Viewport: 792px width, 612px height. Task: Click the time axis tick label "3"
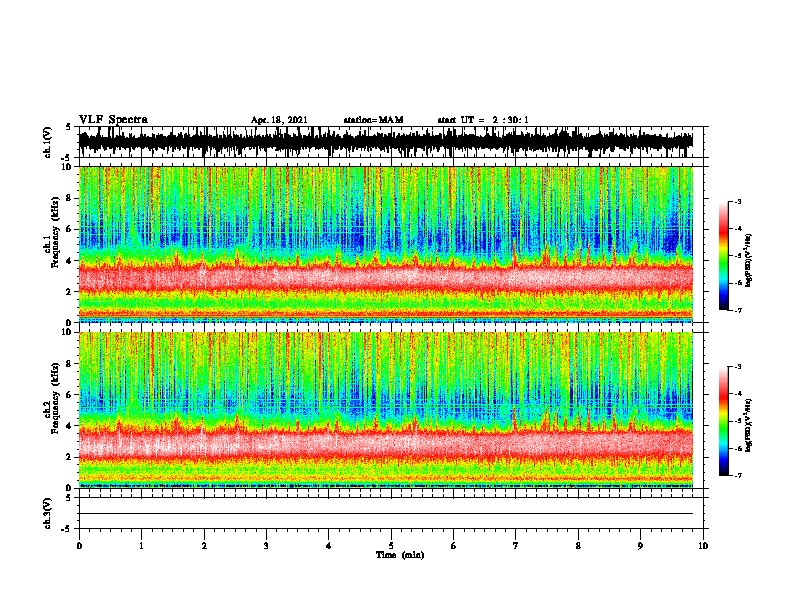click(266, 546)
